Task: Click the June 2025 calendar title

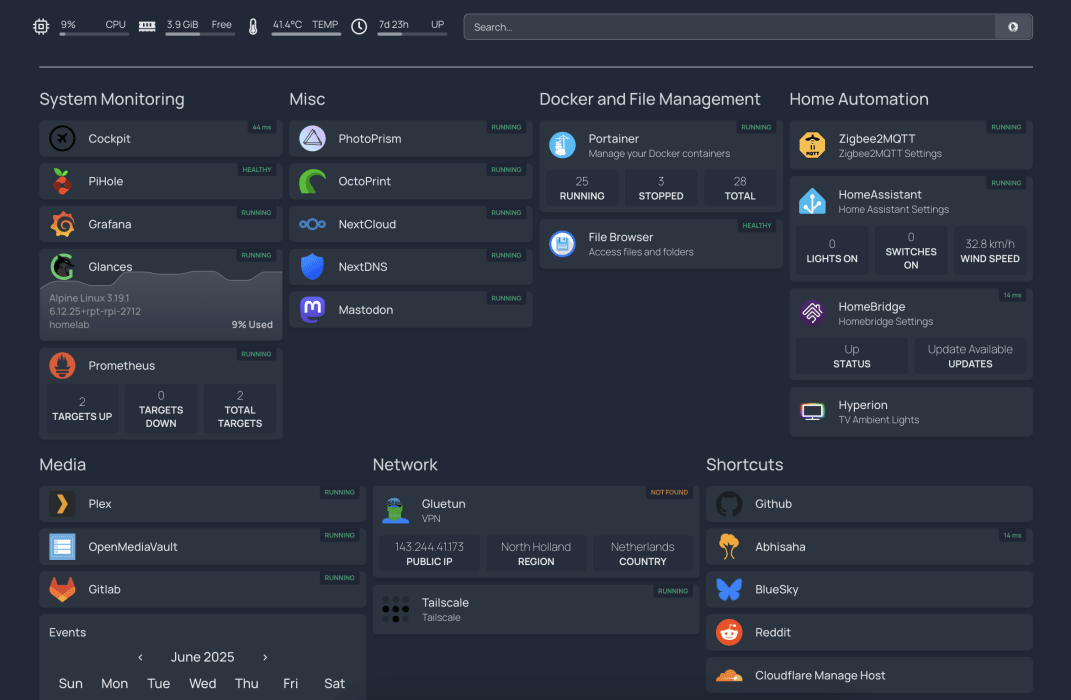Action: click(202, 657)
